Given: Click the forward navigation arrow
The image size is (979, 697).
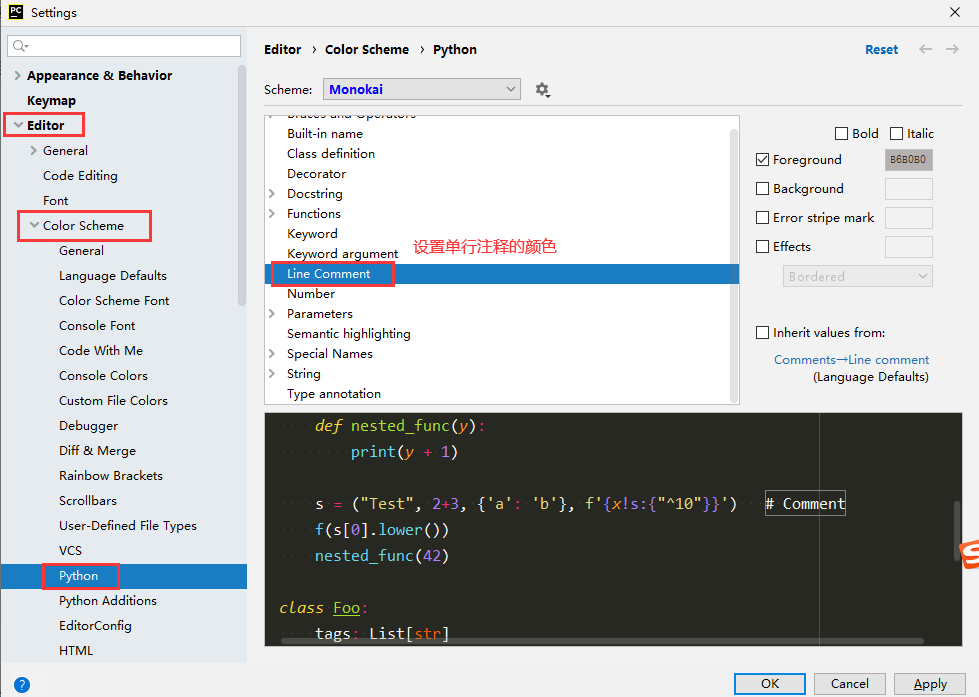Looking at the screenshot, I should pyautogui.click(x=952, y=49).
